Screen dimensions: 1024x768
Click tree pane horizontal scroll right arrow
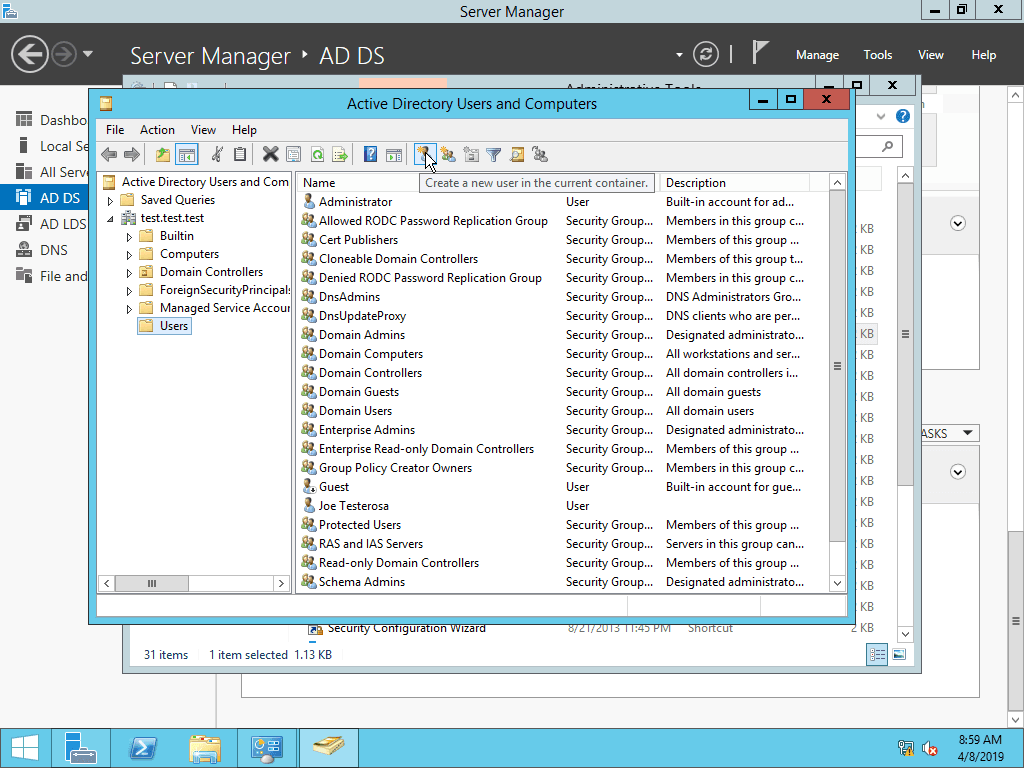(x=281, y=583)
